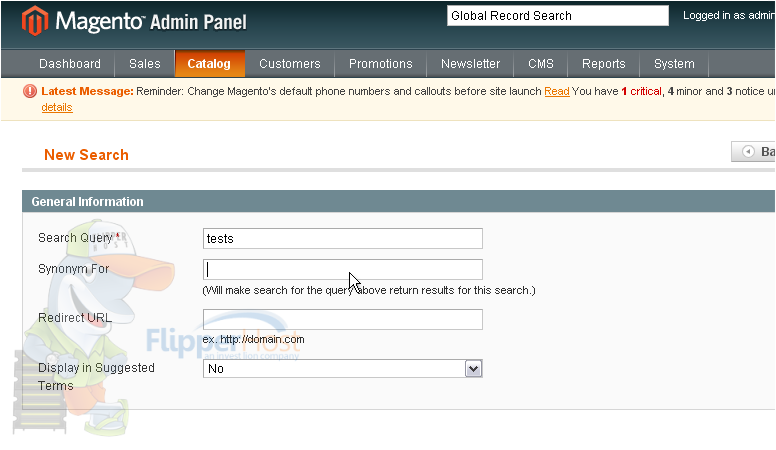This screenshot has height=450, width=776.
Task: Click the Display in Suggested Terms label
Action: 96,377
